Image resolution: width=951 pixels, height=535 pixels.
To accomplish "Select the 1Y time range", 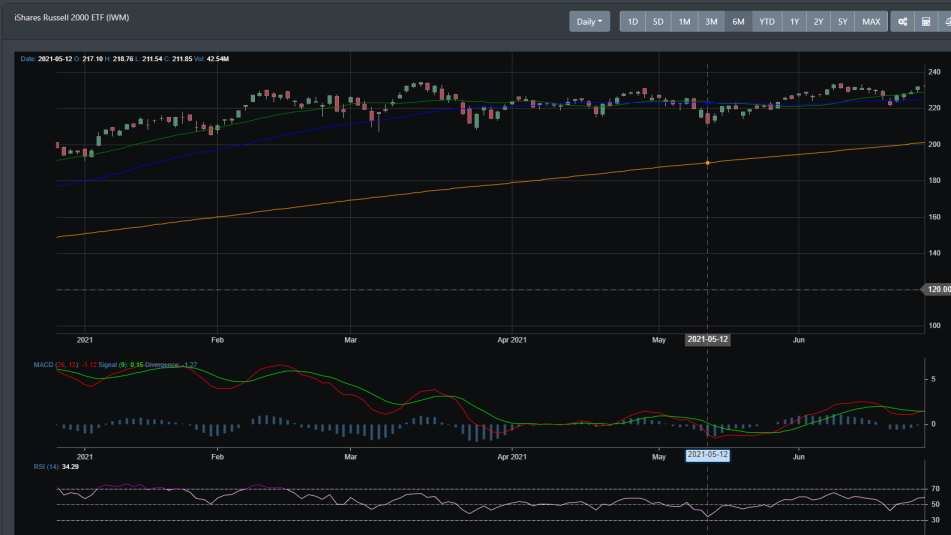I will 794,22.
